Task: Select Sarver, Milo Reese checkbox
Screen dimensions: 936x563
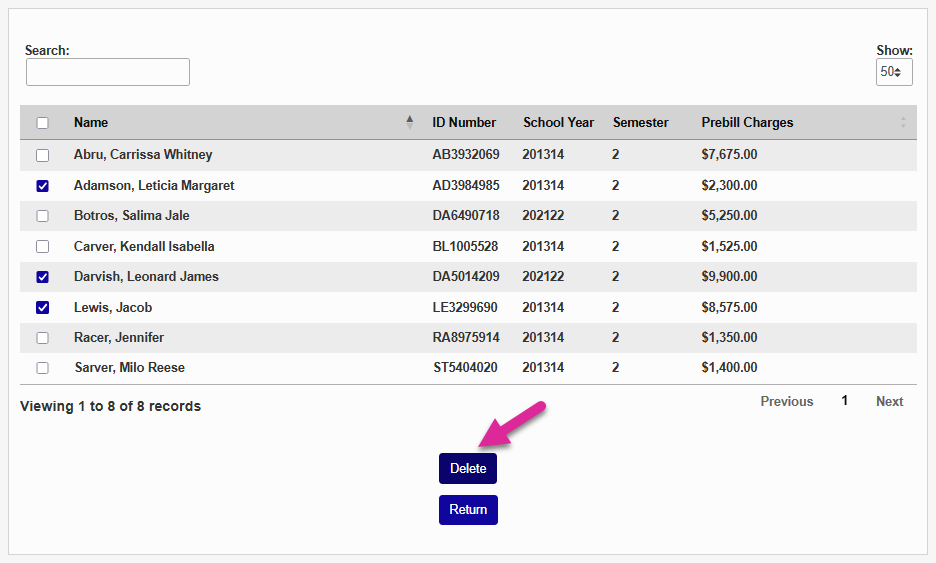Action: pyautogui.click(x=42, y=368)
